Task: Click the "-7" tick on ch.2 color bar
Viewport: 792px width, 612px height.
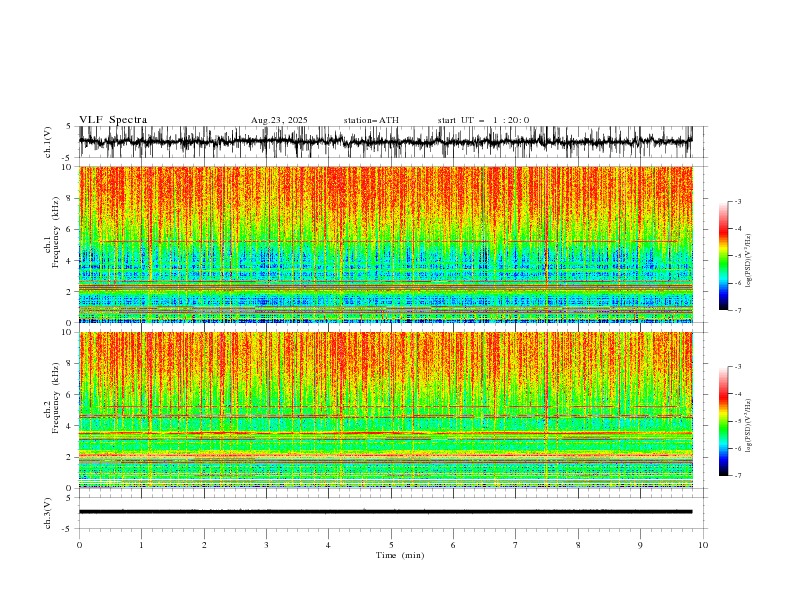Action: [738, 475]
